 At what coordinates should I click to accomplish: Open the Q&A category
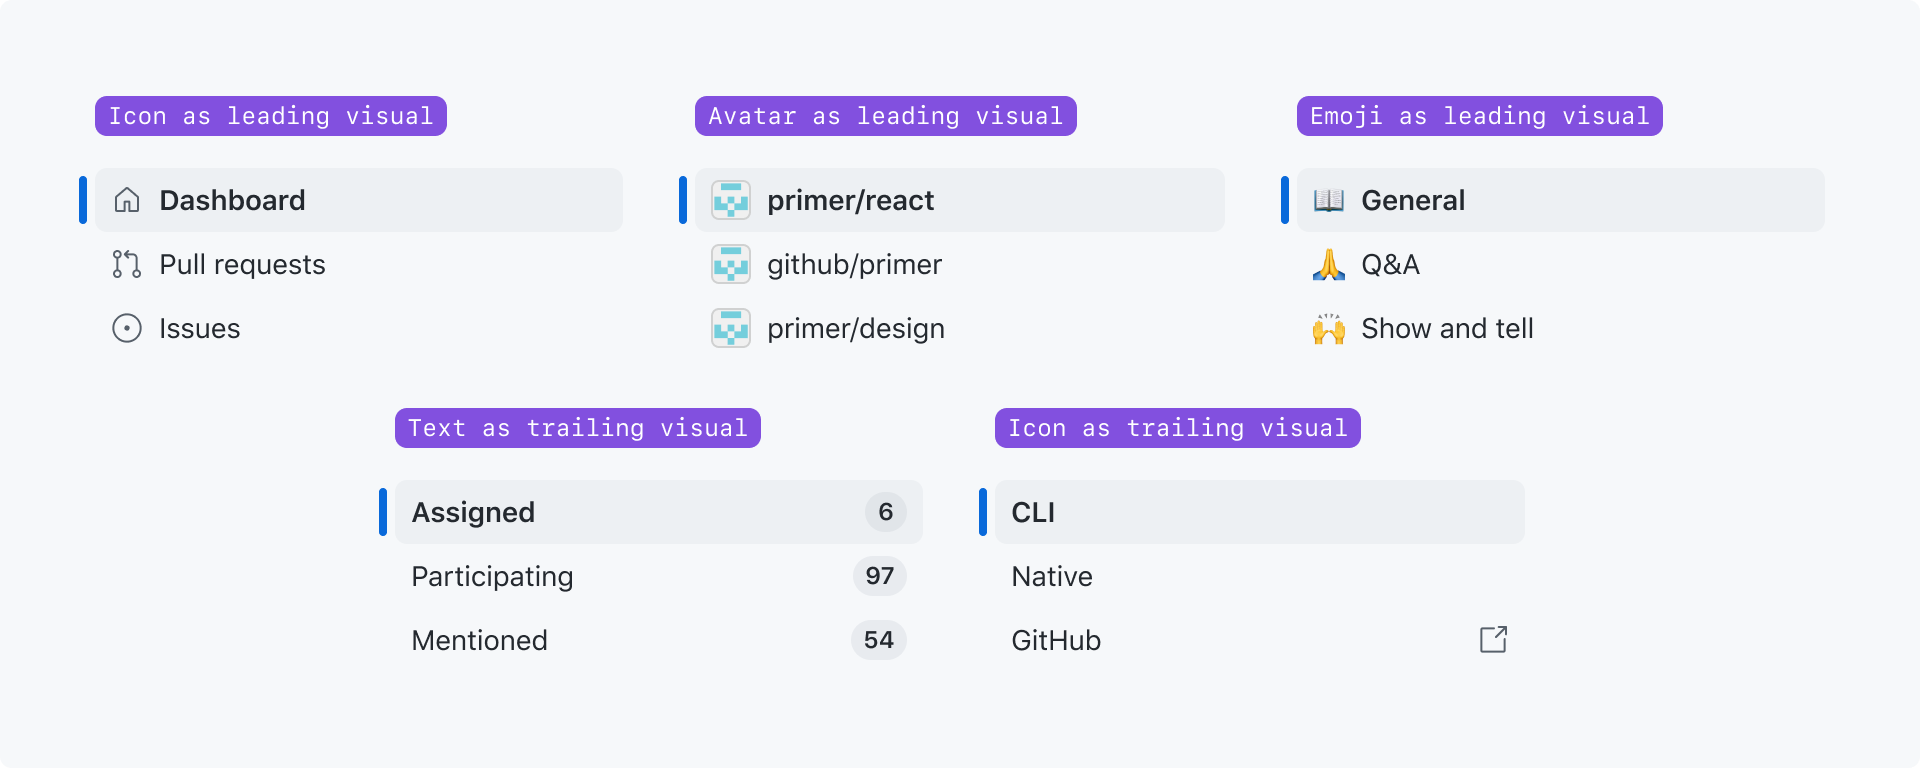(x=1561, y=264)
